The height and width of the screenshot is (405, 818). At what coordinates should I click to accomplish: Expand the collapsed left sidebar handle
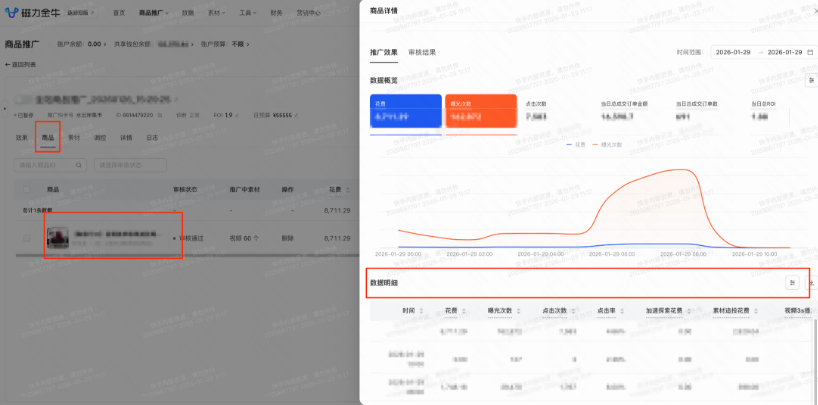[x=3, y=109]
